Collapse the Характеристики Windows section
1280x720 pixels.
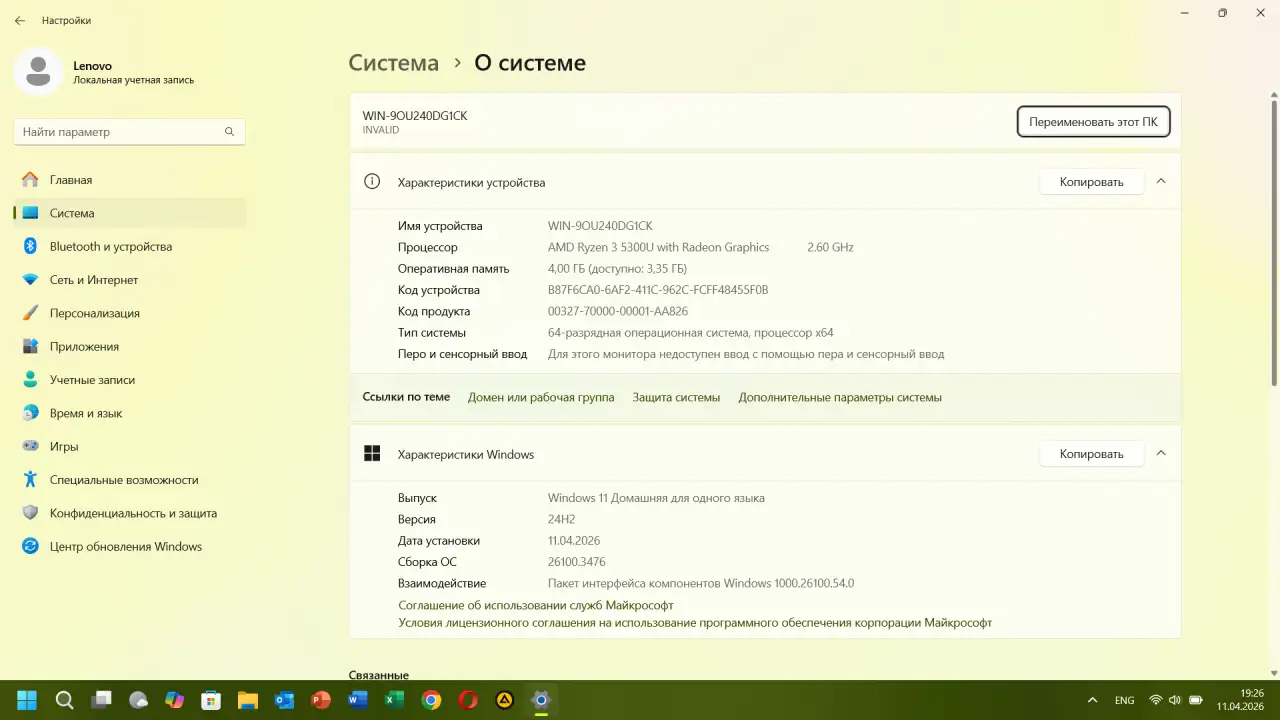(1160, 453)
